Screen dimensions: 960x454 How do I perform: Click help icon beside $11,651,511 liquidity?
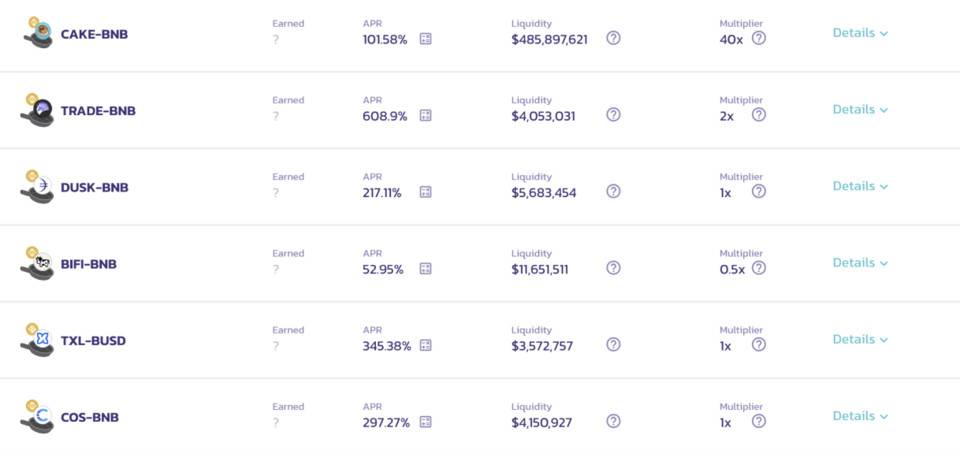click(613, 268)
